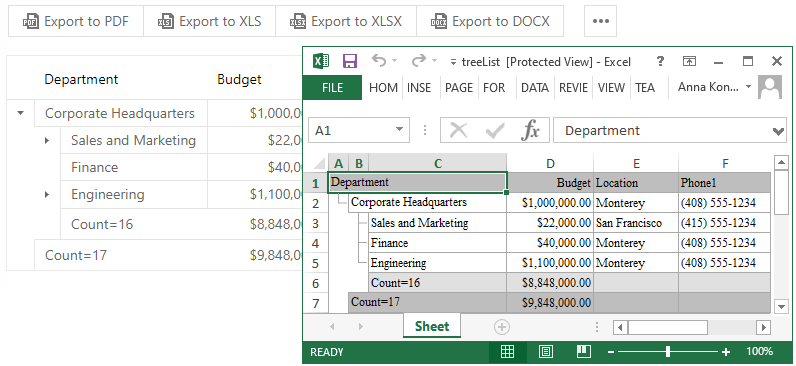Switch to the DATA ribbon tab
This screenshot has height=366, width=796.
coord(535,88)
